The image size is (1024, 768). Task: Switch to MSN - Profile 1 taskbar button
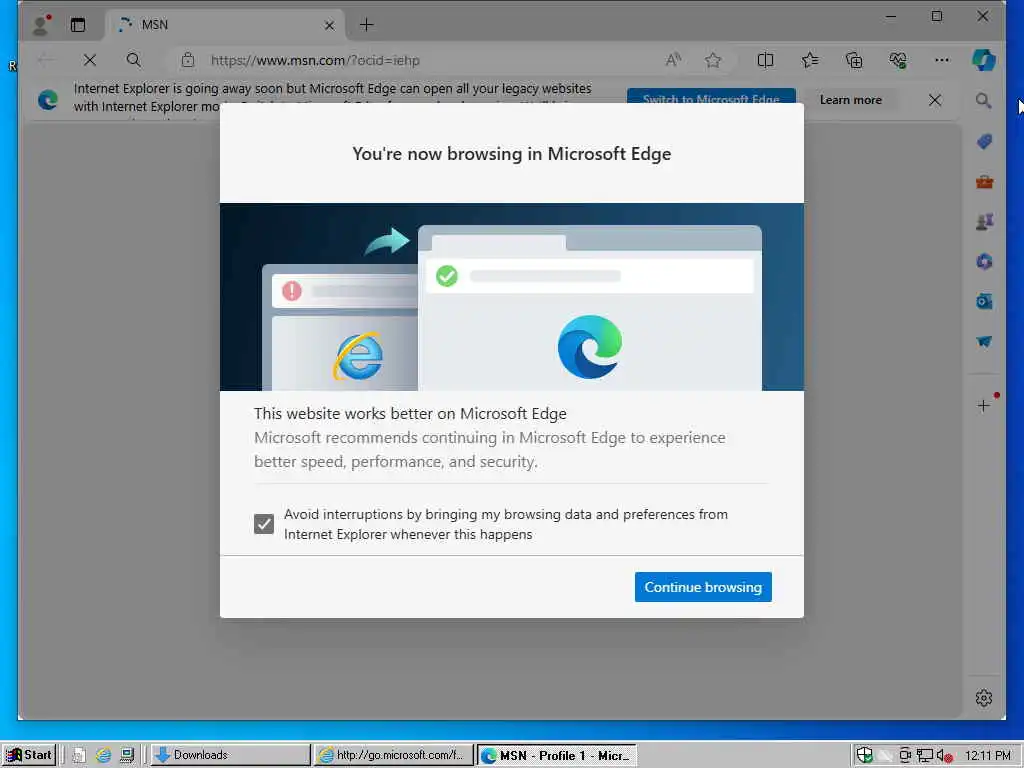557,756
